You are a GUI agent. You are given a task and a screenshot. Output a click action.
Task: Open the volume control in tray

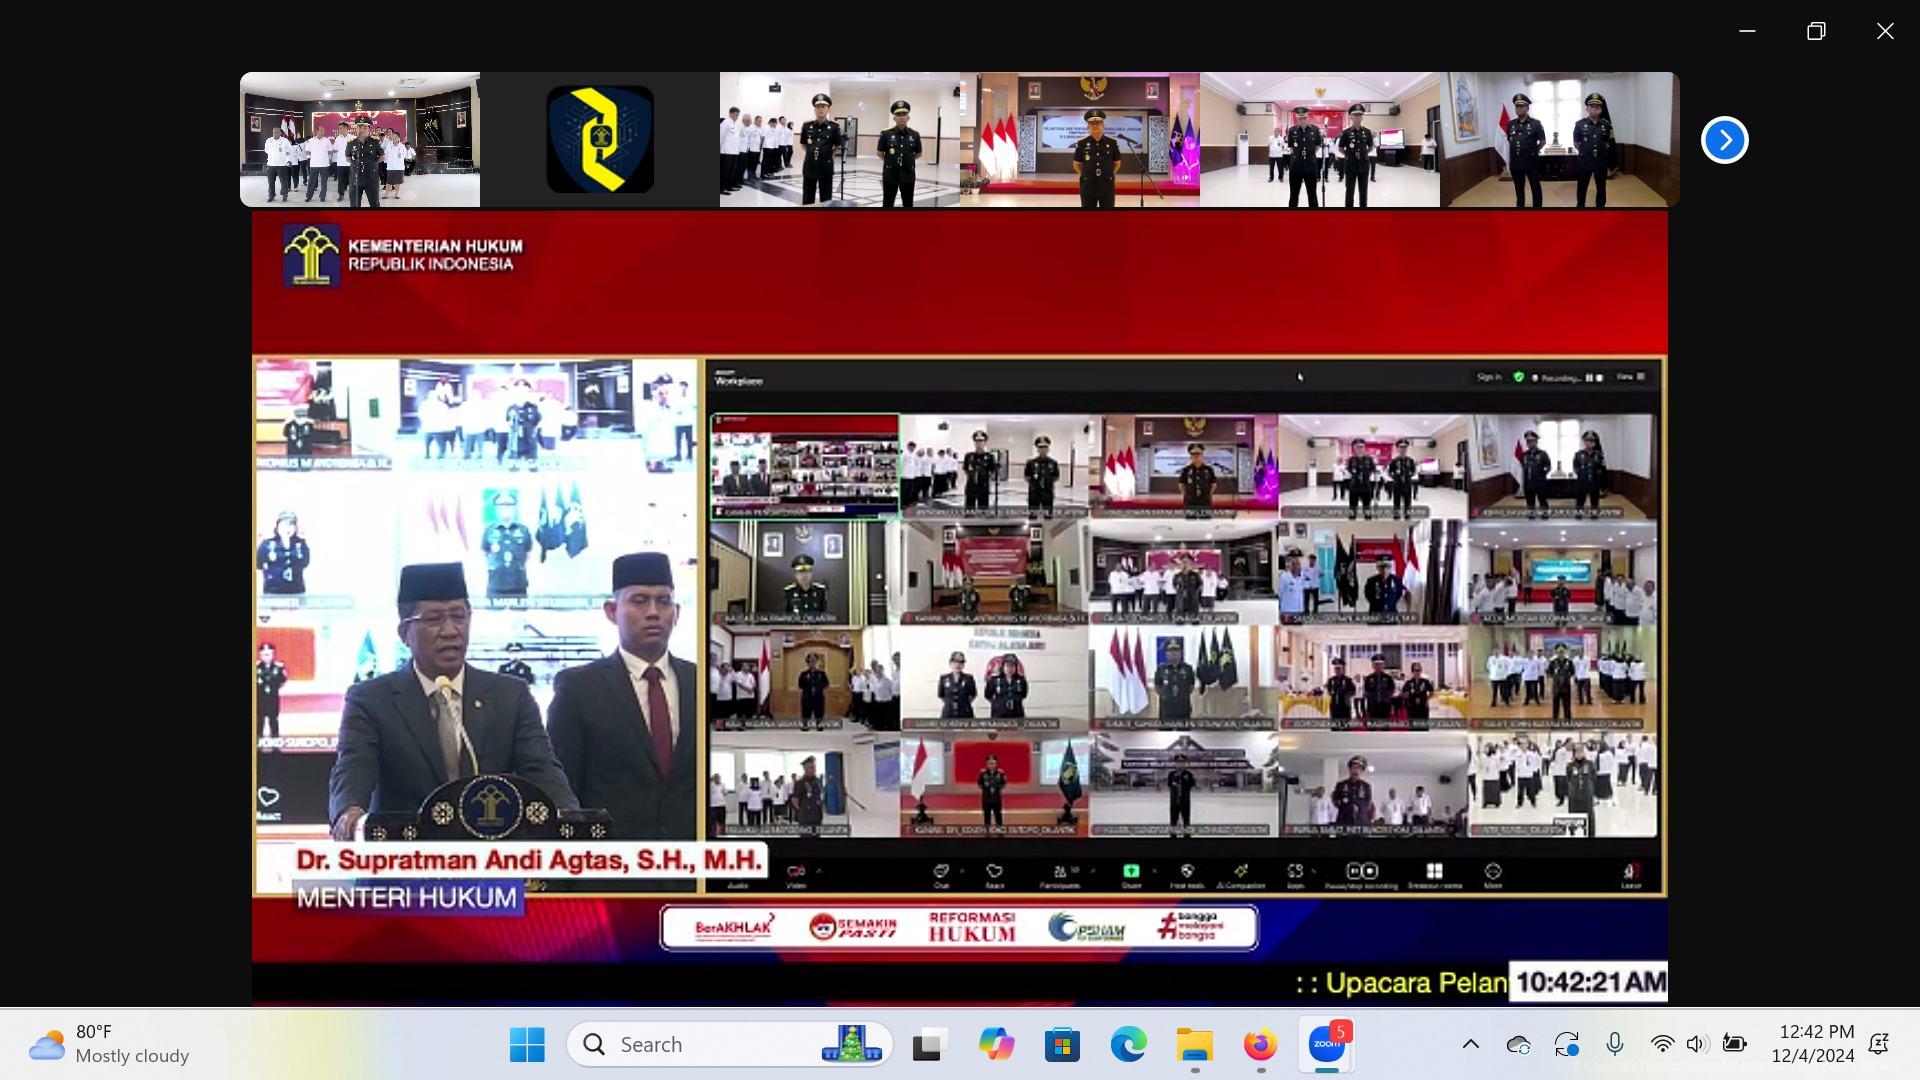(x=1697, y=1045)
